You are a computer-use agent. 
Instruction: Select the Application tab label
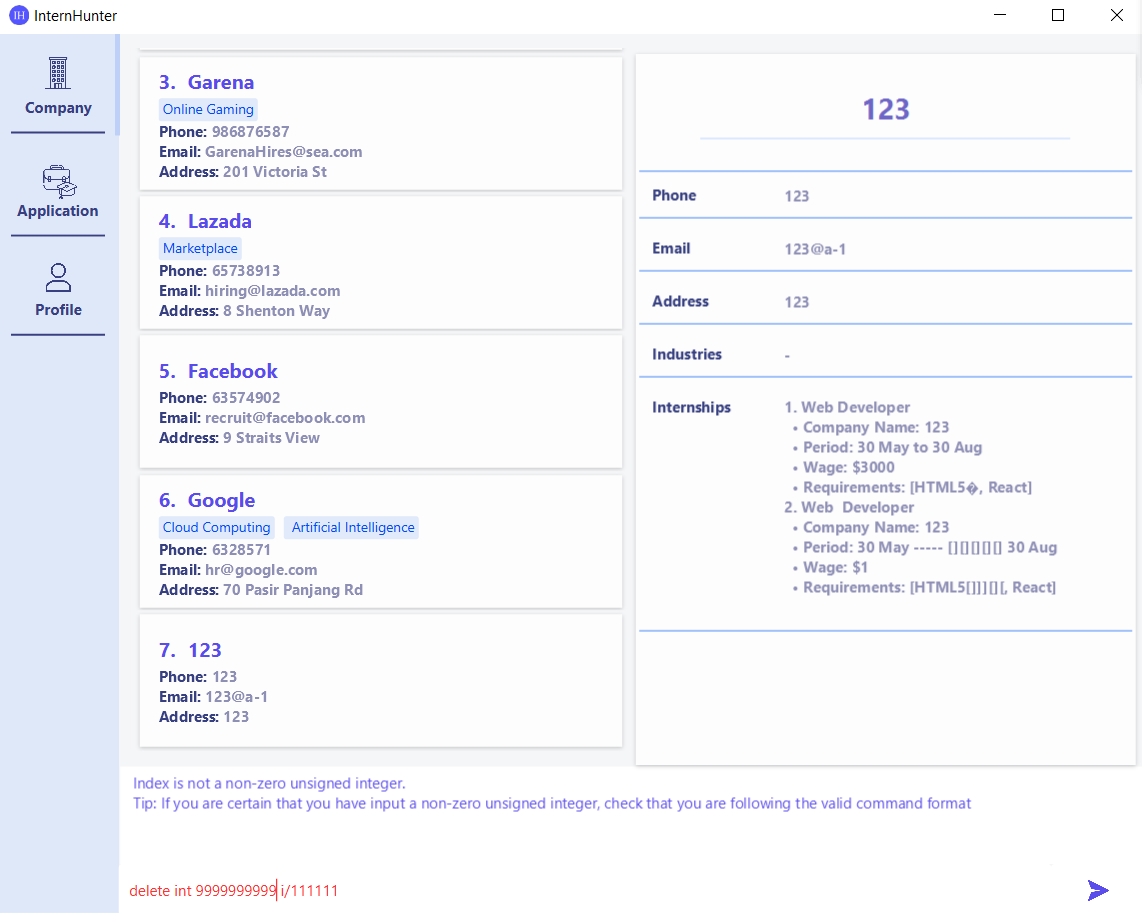[58, 210]
